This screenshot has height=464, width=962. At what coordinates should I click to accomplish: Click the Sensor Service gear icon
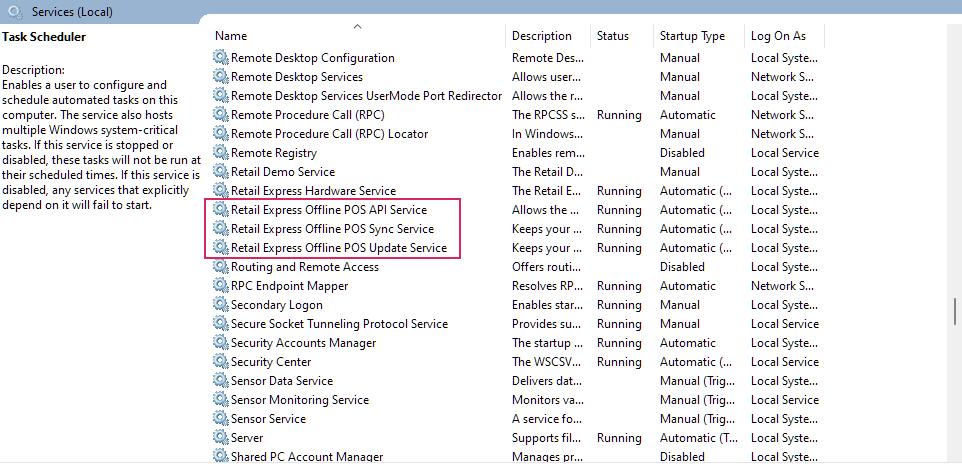click(220, 419)
